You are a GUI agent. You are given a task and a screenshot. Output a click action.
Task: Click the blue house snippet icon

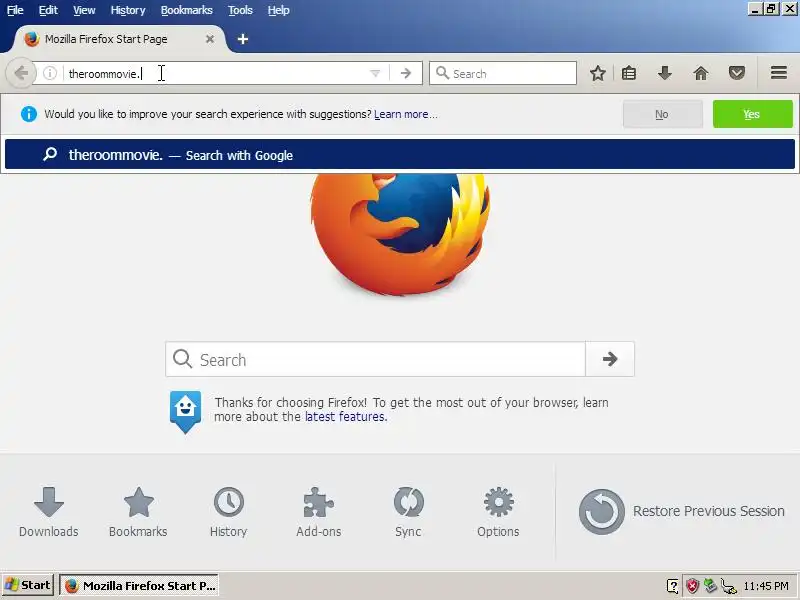(185, 412)
